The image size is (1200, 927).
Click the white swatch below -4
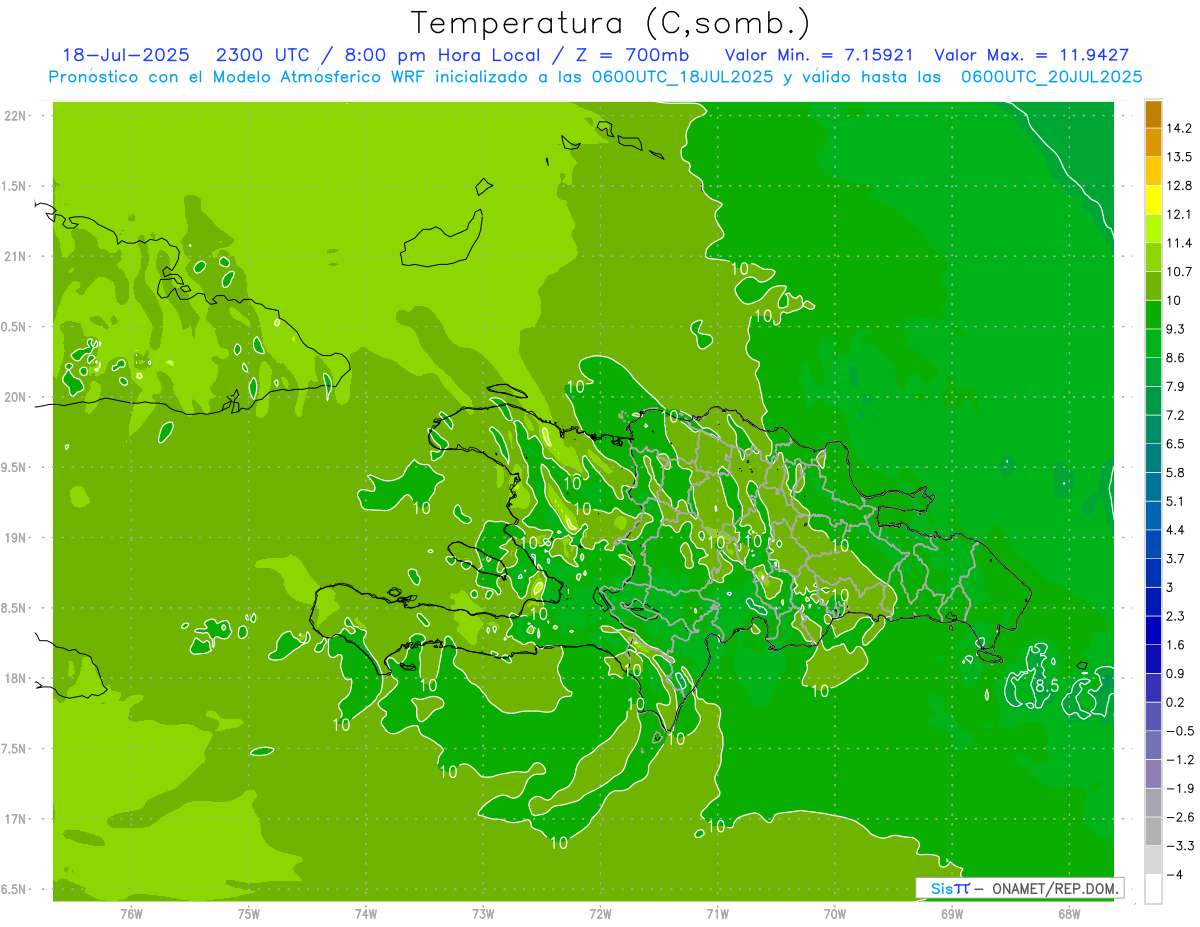(1153, 889)
